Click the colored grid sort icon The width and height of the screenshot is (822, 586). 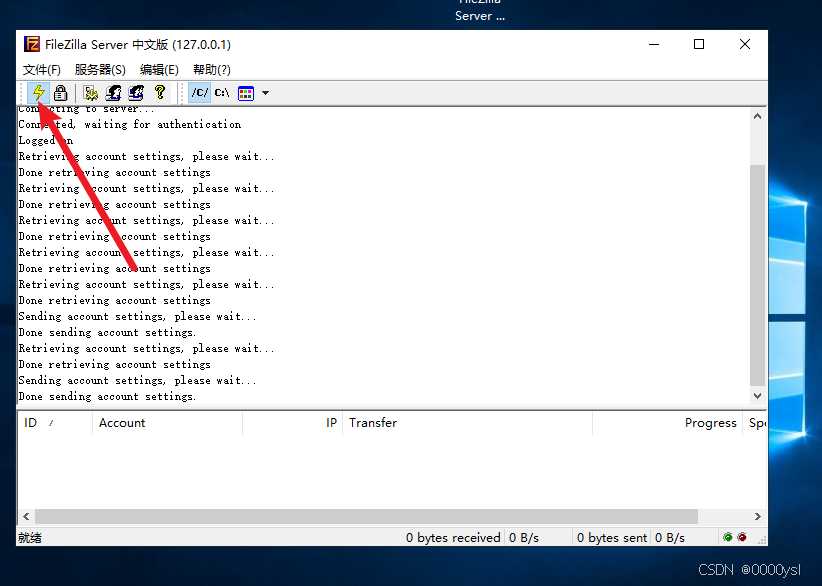pos(246,93)
